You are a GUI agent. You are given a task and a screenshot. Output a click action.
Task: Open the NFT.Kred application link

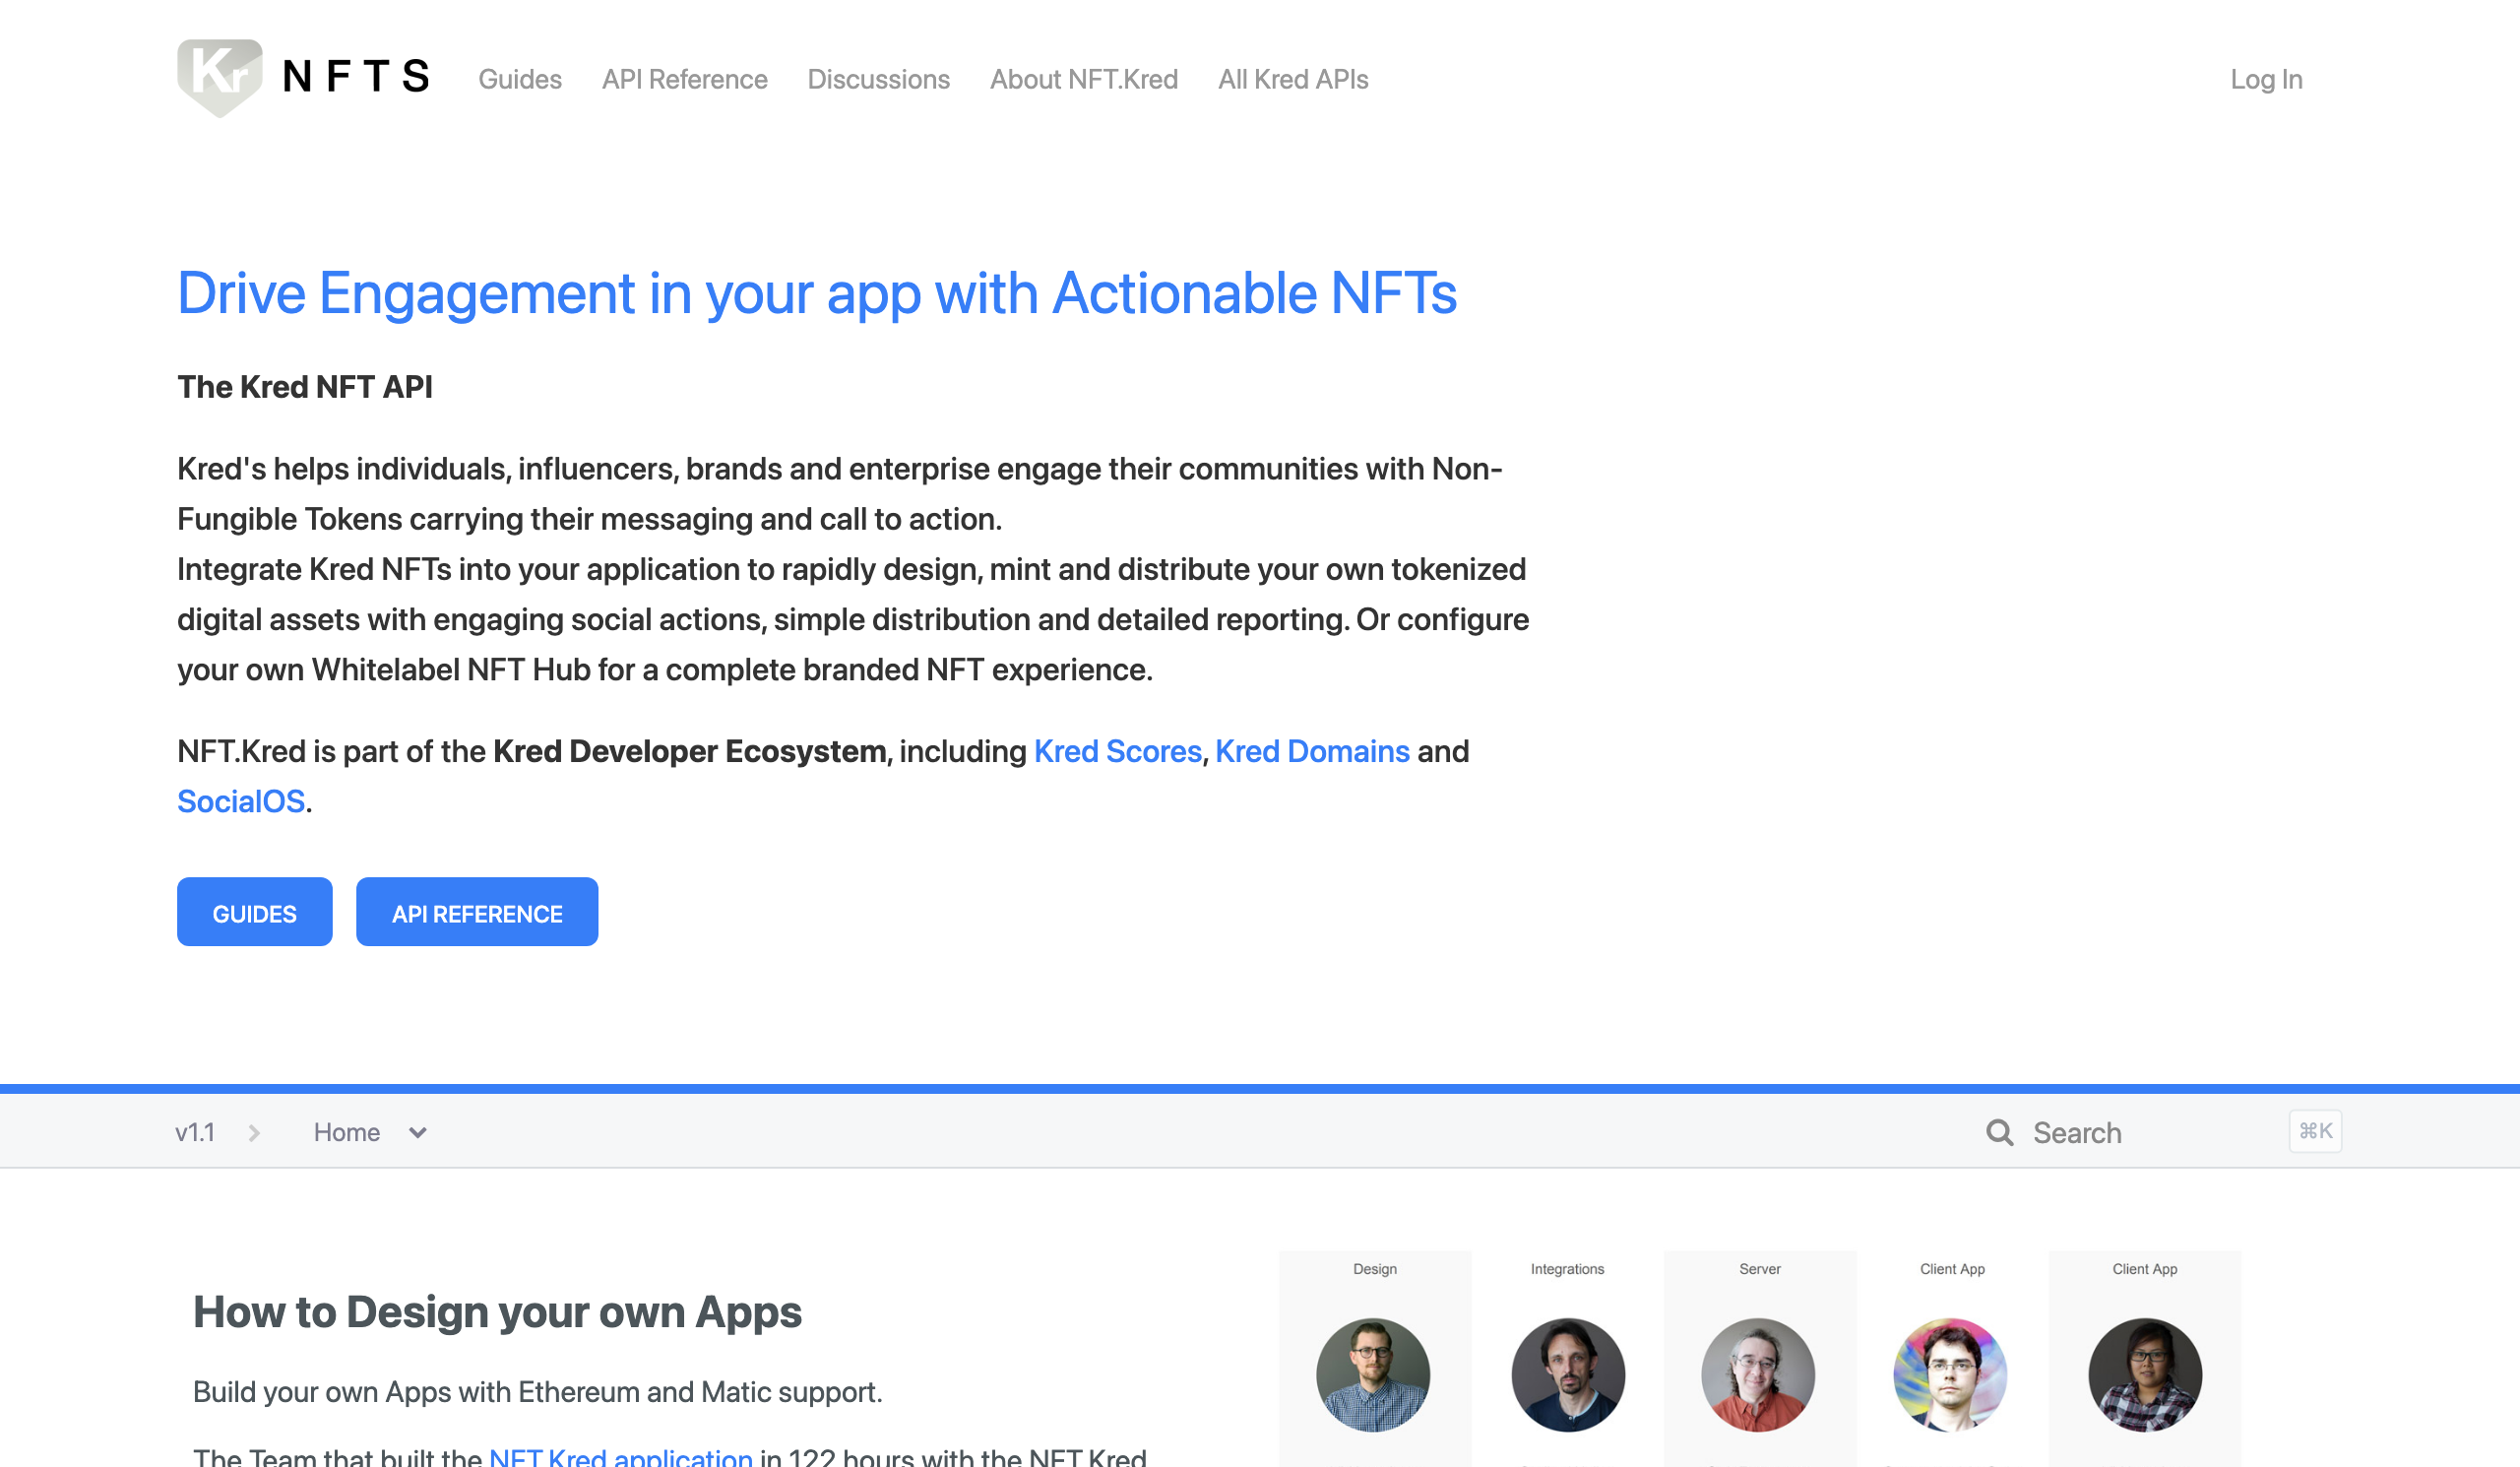pyautogui.click(x=621, y=1457)
